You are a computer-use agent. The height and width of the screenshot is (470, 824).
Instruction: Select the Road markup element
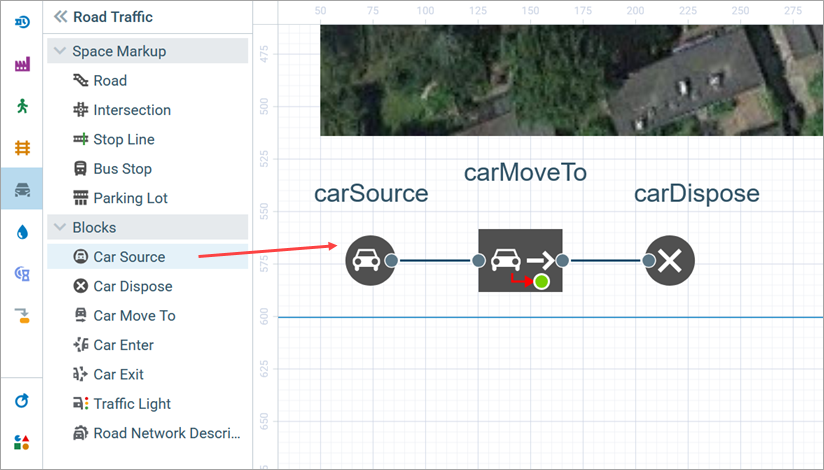[109, 81]
